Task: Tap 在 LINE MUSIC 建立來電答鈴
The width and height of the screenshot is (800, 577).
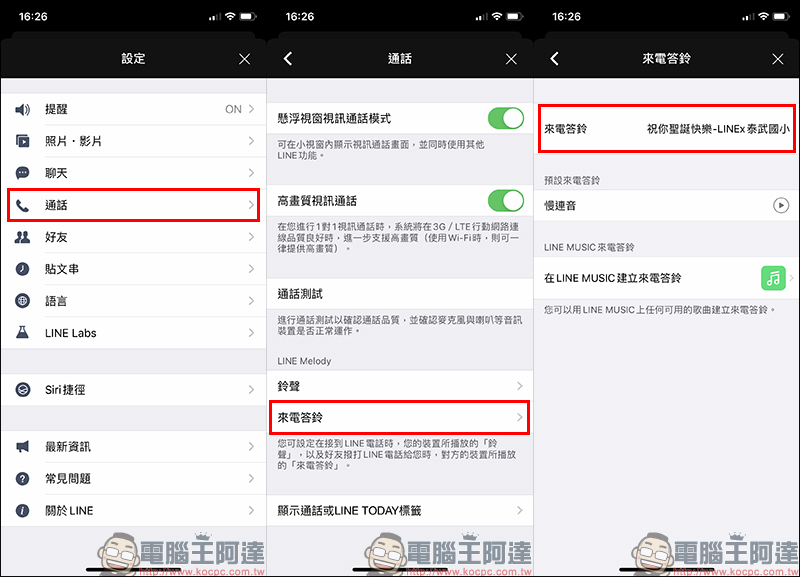Action: [666, 278]
